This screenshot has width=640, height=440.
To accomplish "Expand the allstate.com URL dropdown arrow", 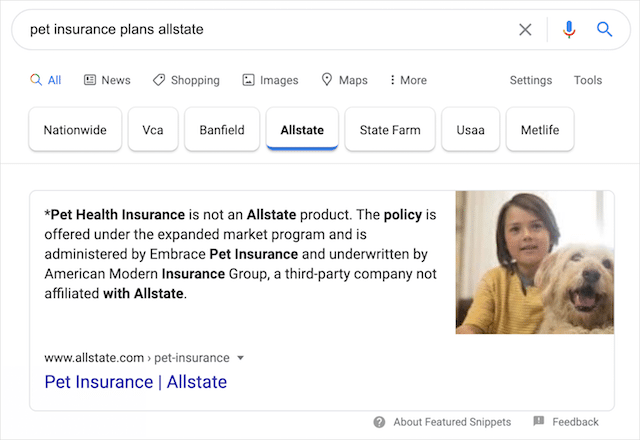I will coord(241,358).
